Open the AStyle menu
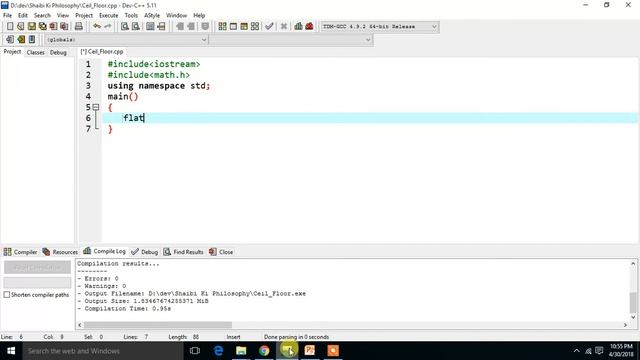The height and width of the screenshot is (360, 640). point(152,16)
